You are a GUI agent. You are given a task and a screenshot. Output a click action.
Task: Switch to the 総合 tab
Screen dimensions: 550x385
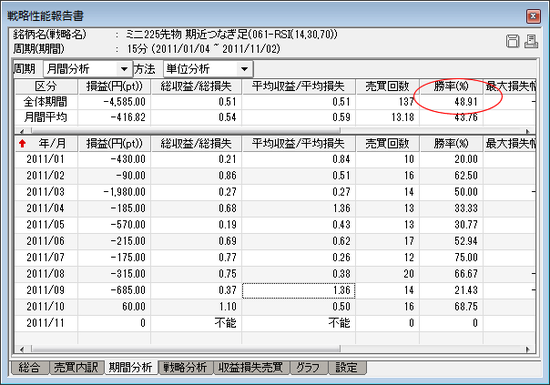click(30, 367)
